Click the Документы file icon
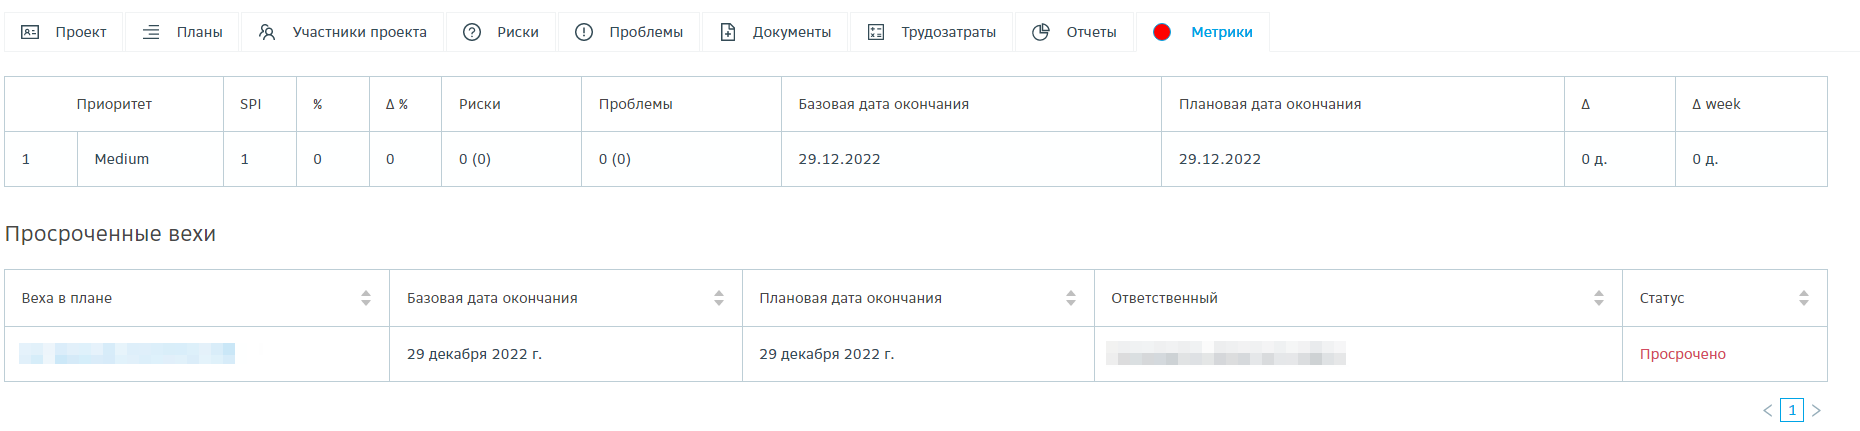This screenshot has width=1860, height=431. point(728,32)
